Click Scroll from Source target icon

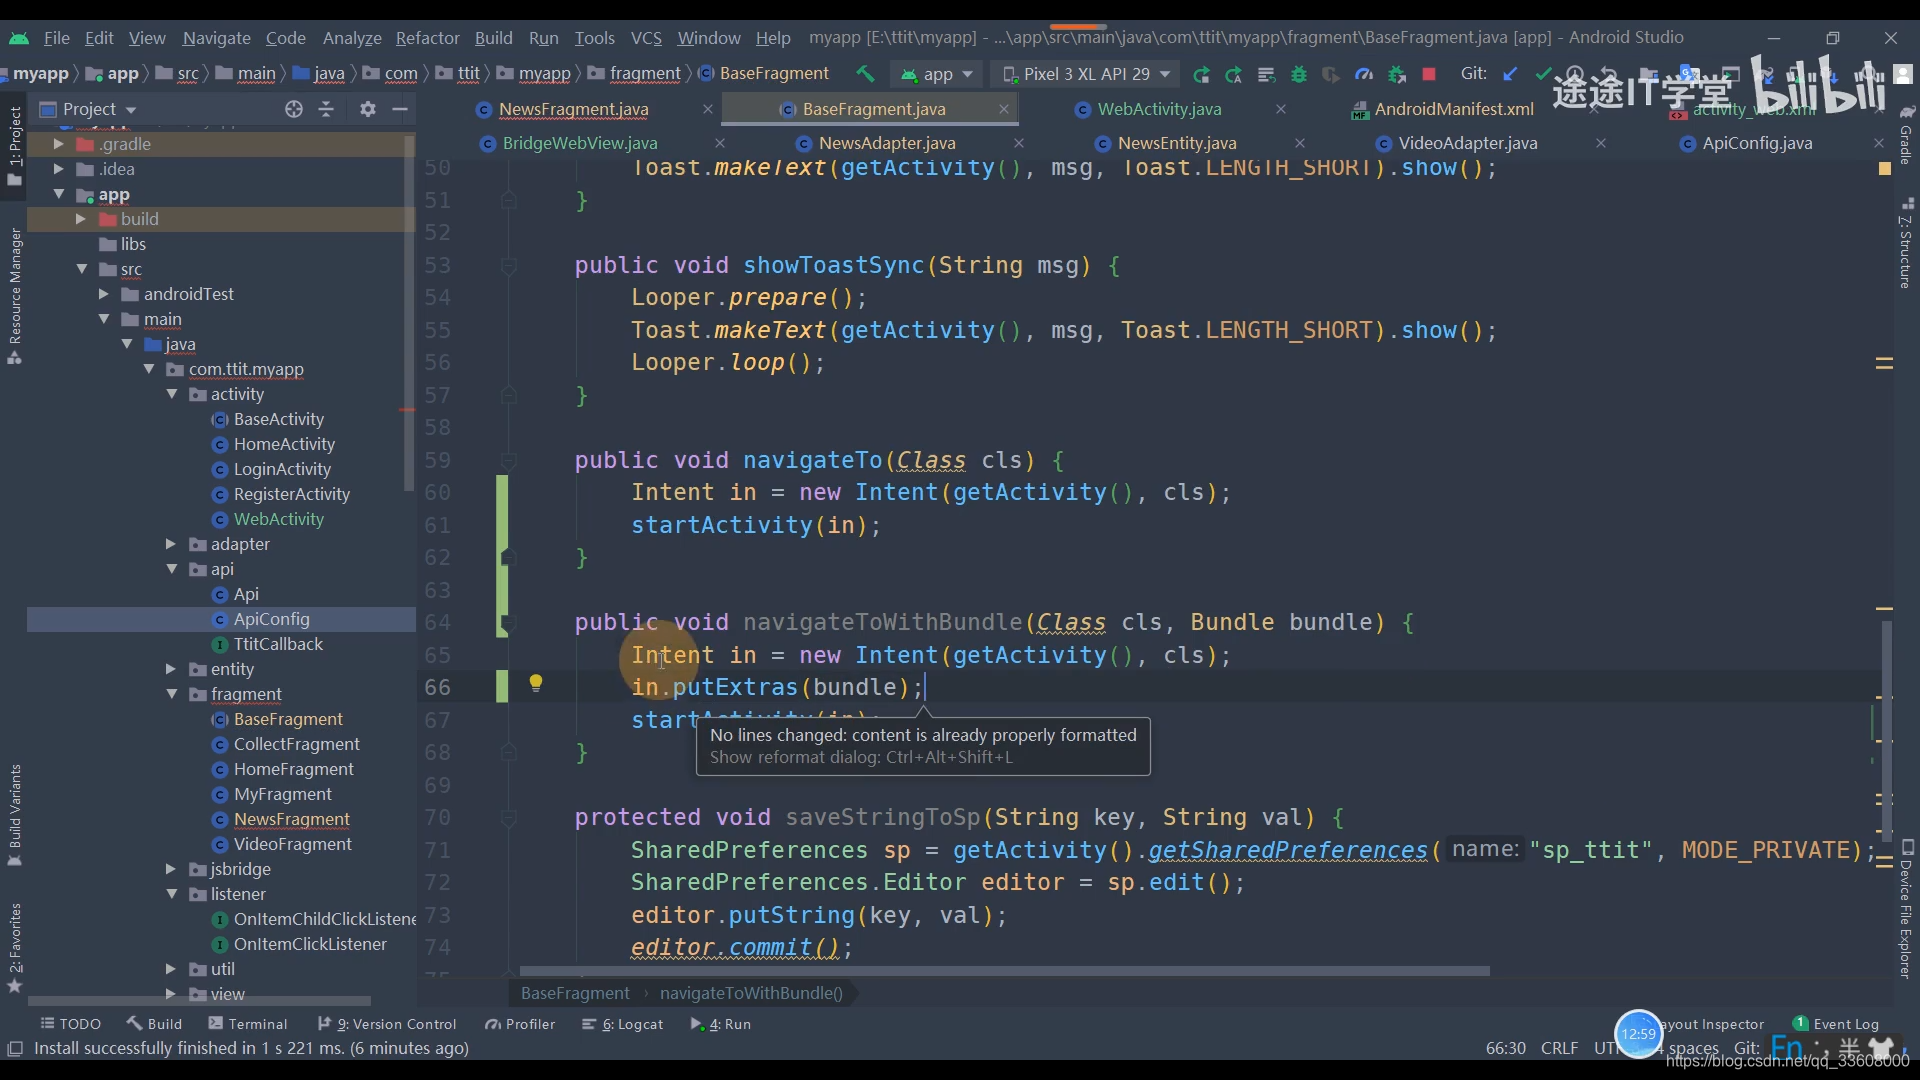click(x=293, y=109)
